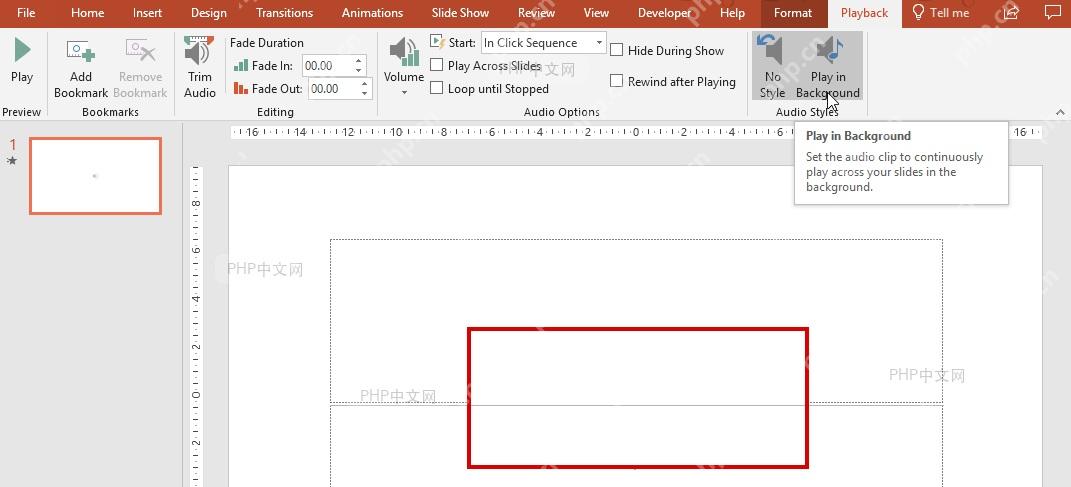
Task: Click the animation star under slide 1
Action: (12, 161)
